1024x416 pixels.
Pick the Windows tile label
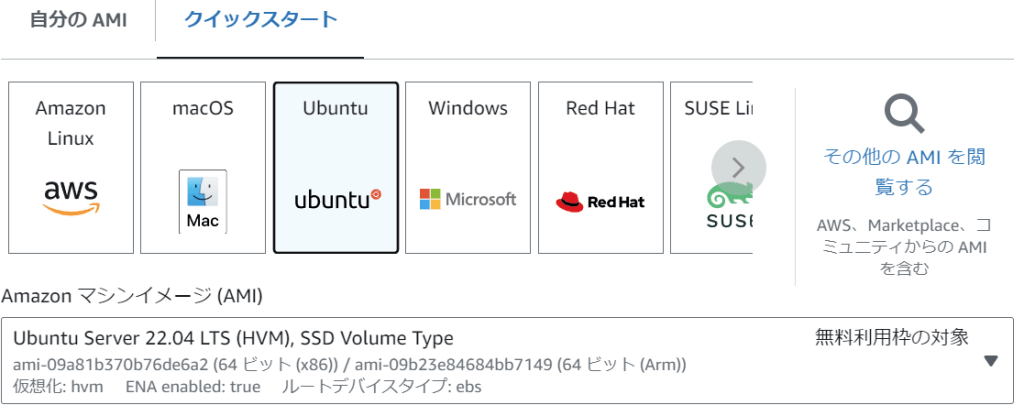[468, 108]
